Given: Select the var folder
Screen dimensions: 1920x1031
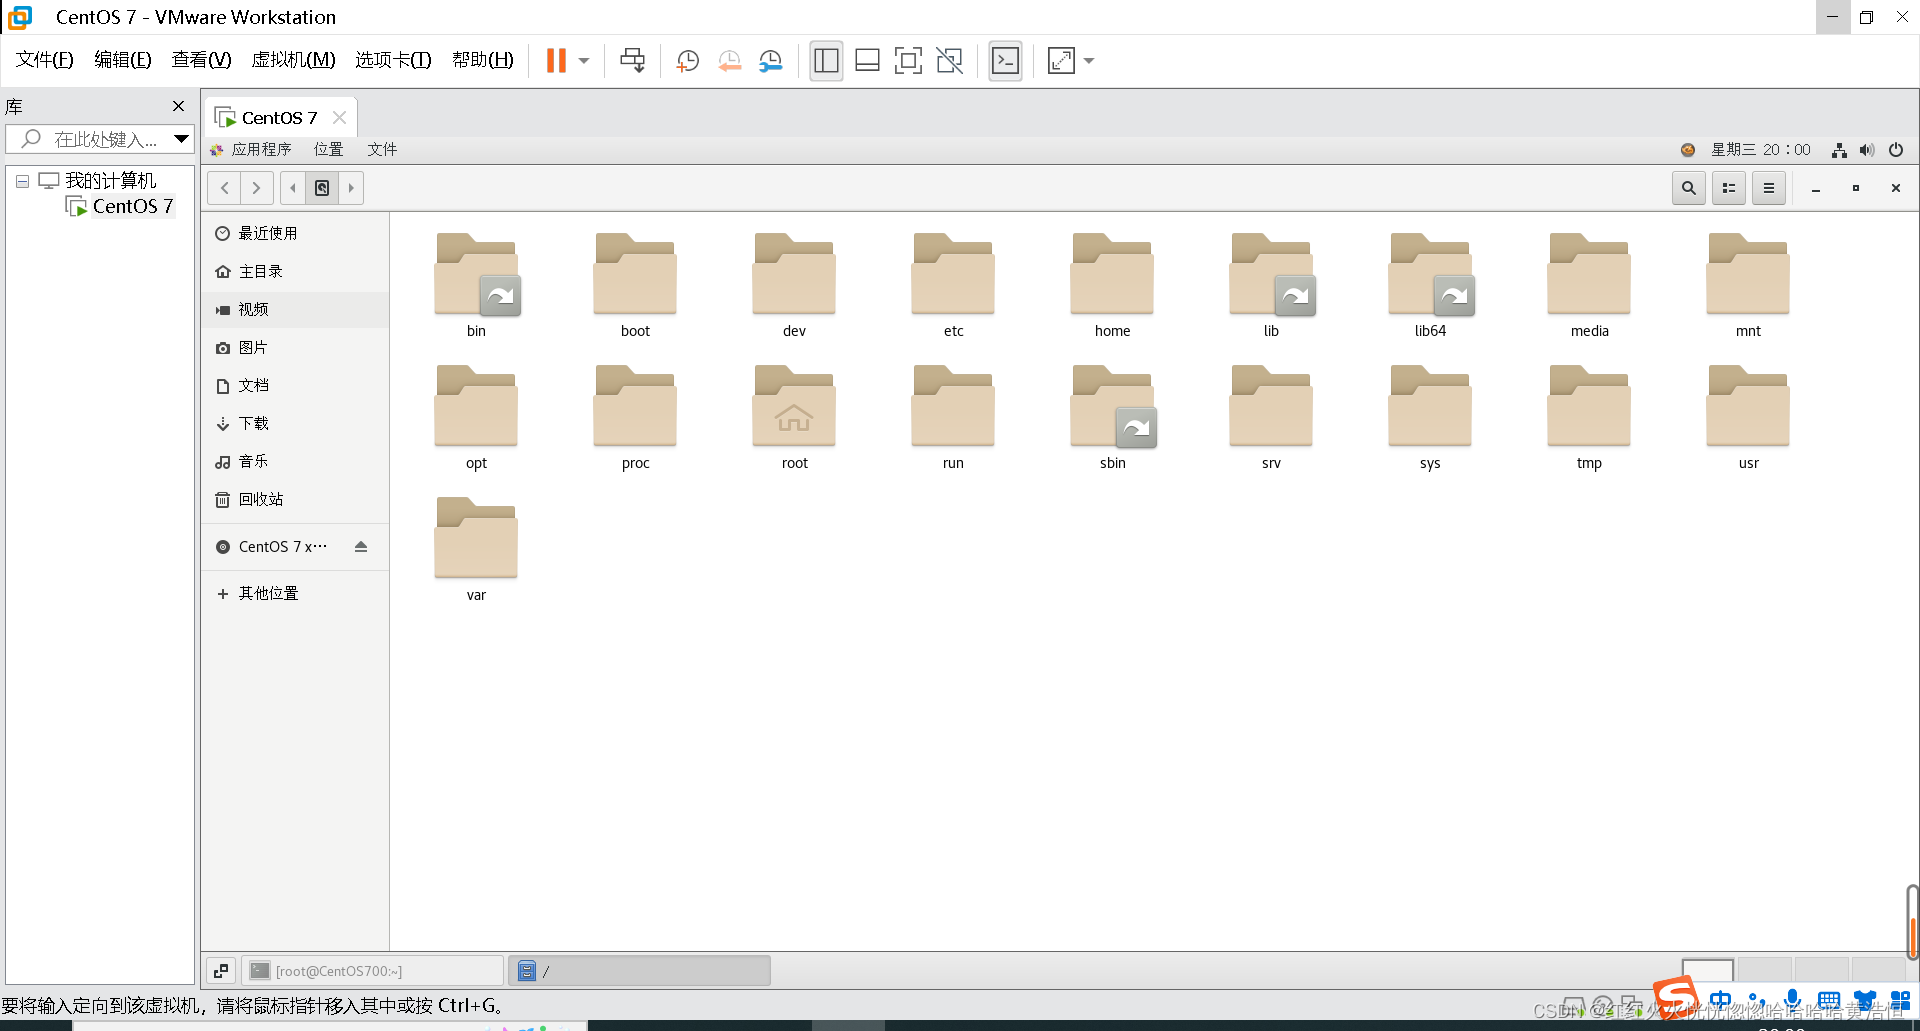Looking at the screenshot, I should tap(476, 550).
